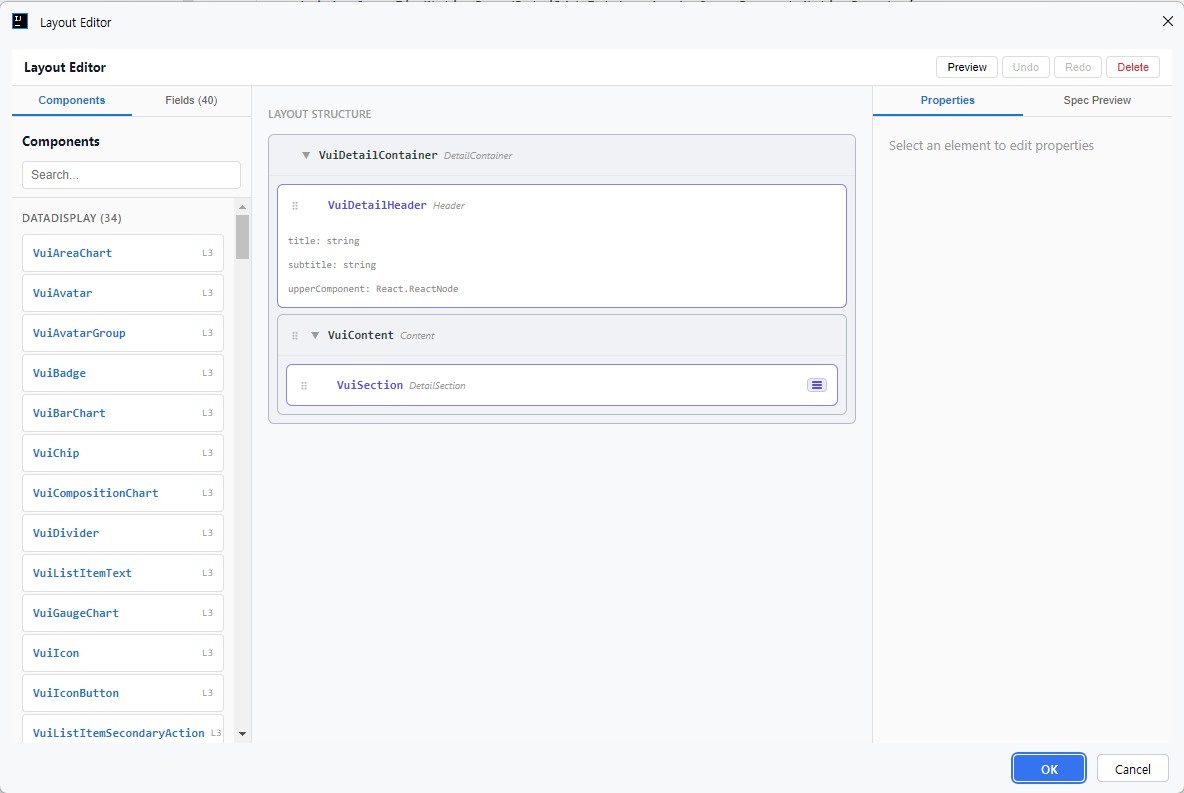Select the VuiCompositionChart component
Screen dimensions: 1184x793
(123, 493)
